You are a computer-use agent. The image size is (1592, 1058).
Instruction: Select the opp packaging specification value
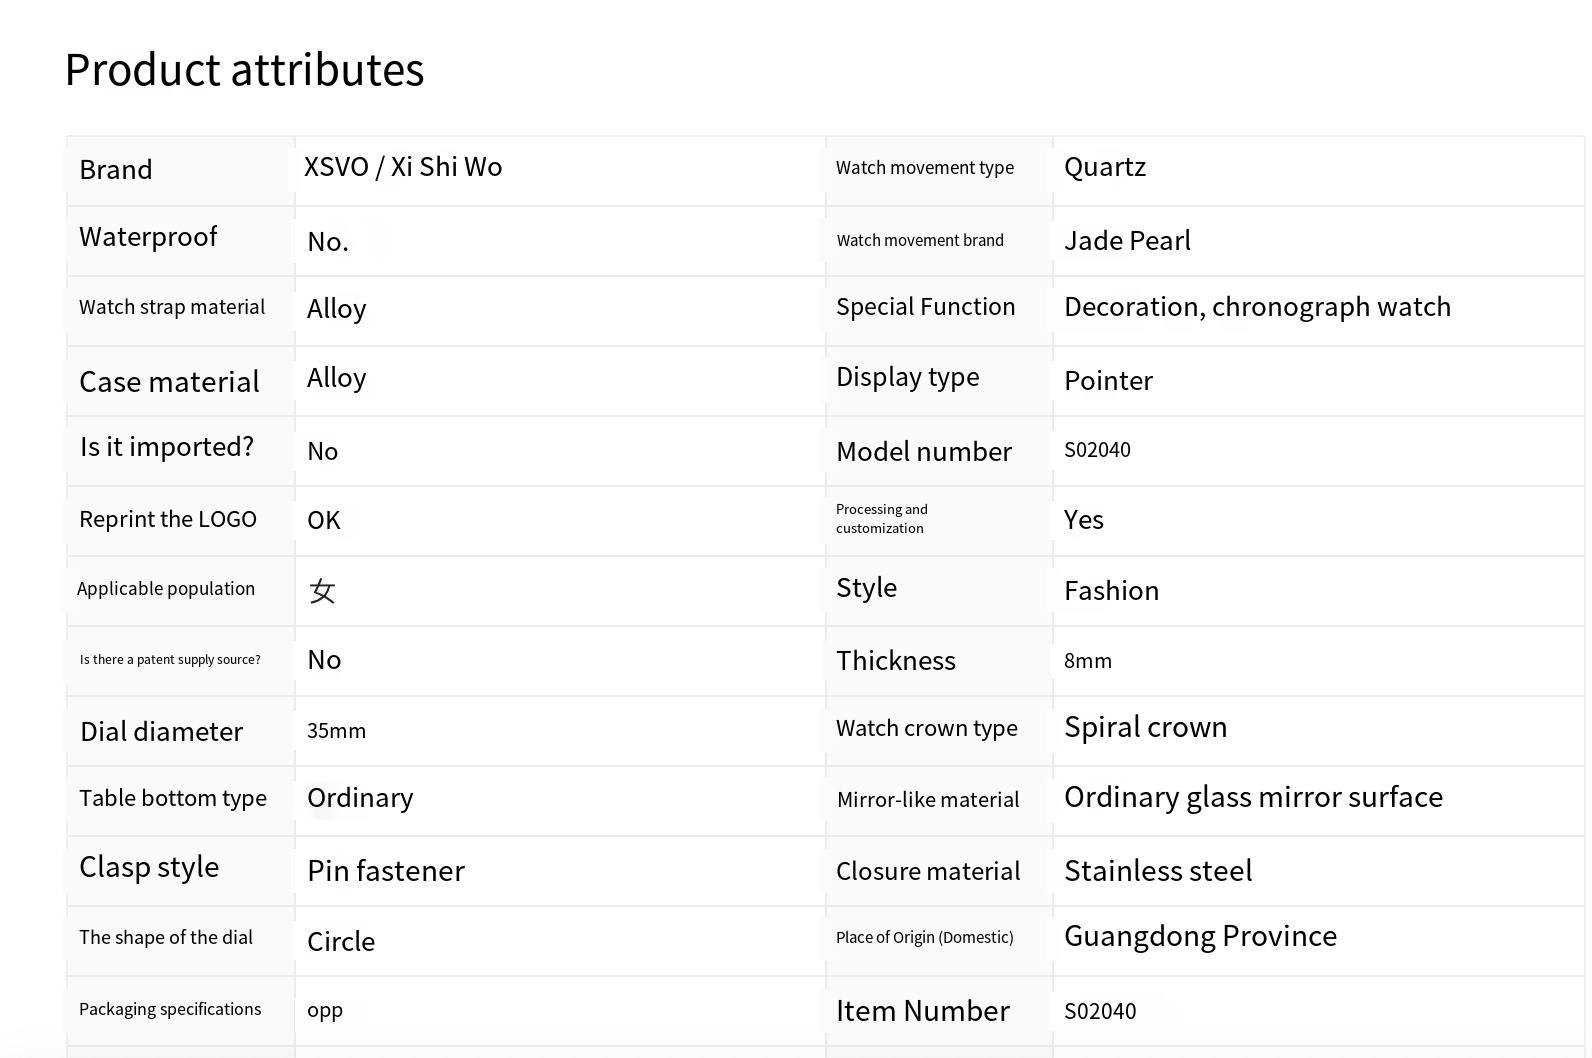pos(325,1010)
